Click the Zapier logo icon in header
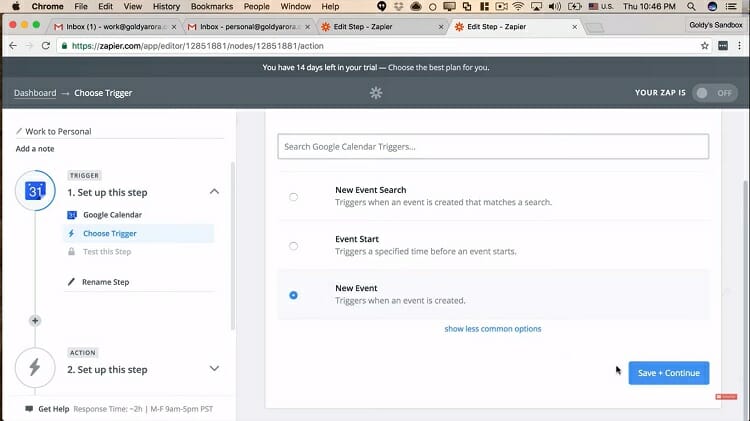This screenshot has width=750, height=421. (376, 93)
